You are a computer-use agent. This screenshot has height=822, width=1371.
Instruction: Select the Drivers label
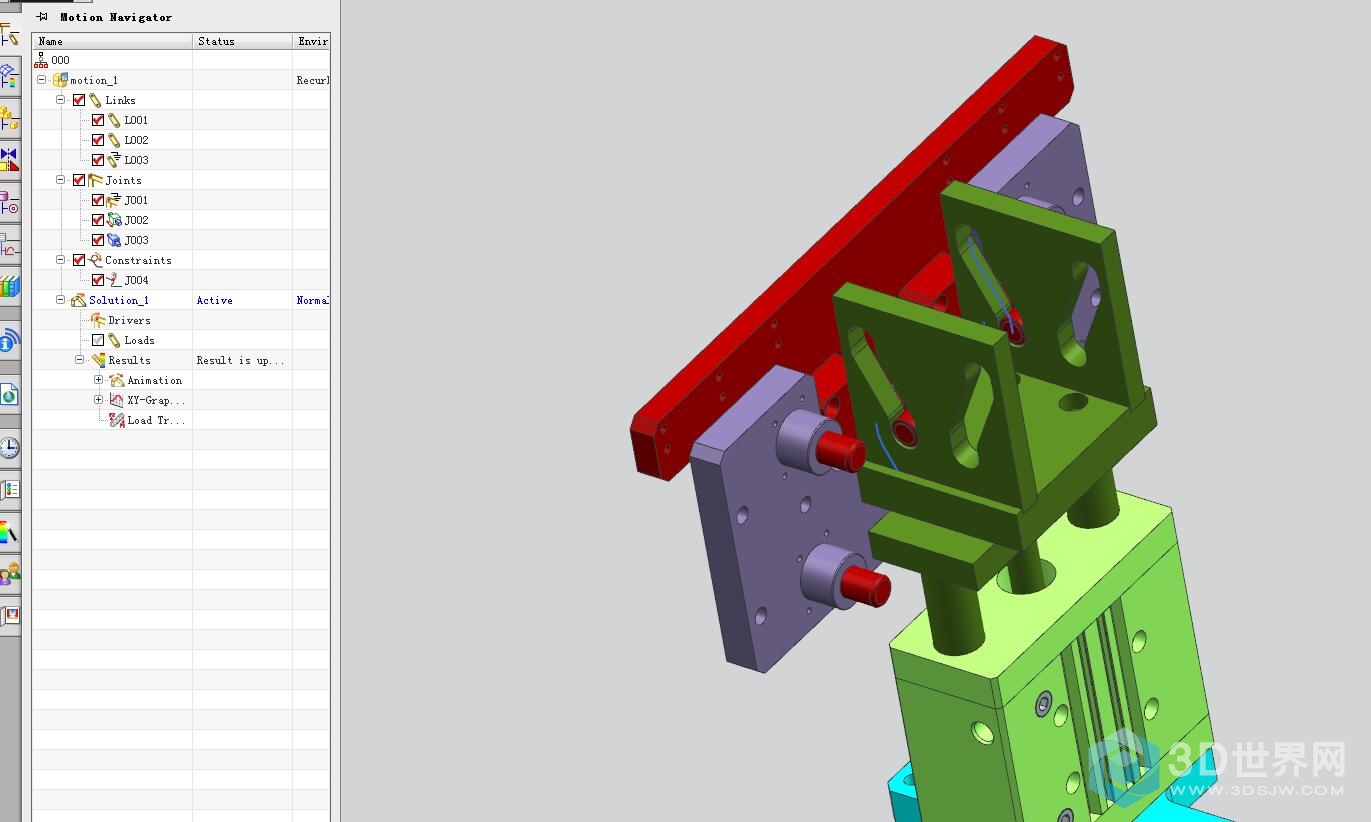130,320
